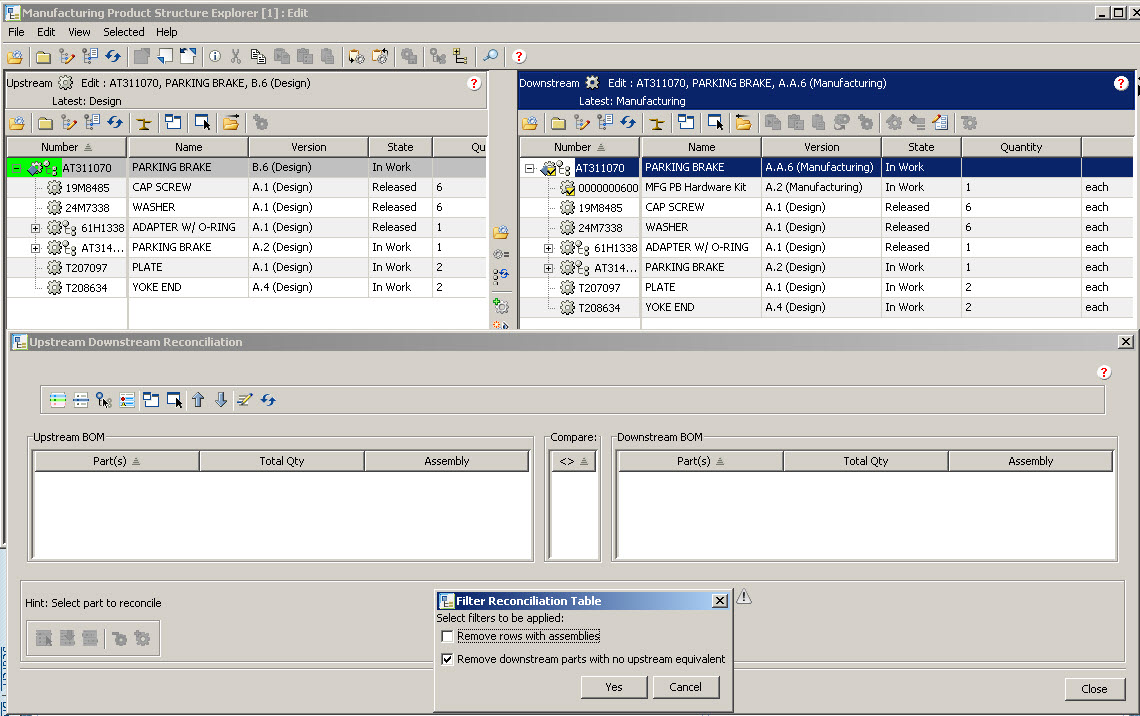Open the File menu
Image resolution: width=1140 pixels, height=716 pixels.
(x=16, y=32)
